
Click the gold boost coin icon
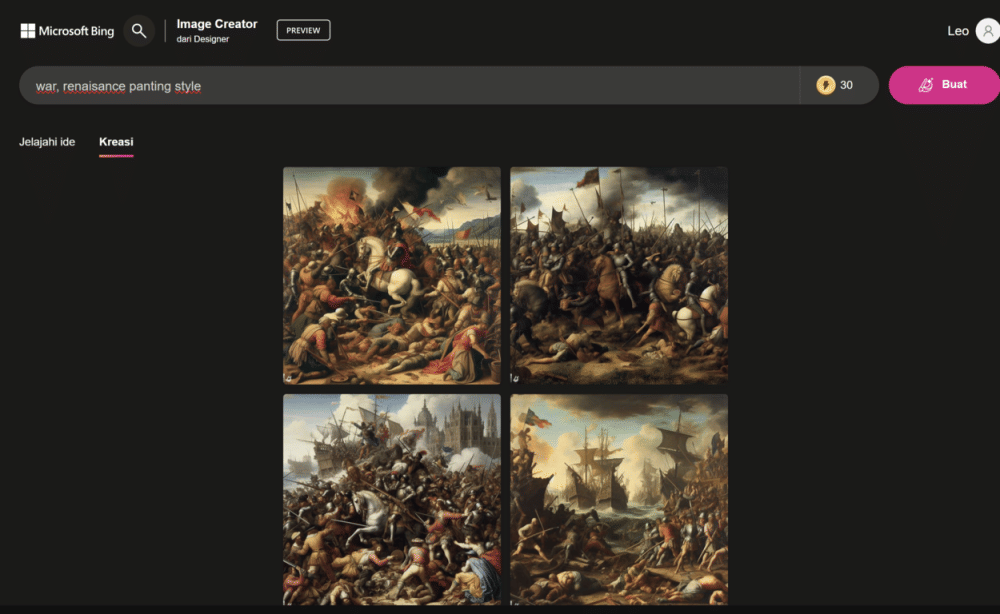tap(825, 85)
